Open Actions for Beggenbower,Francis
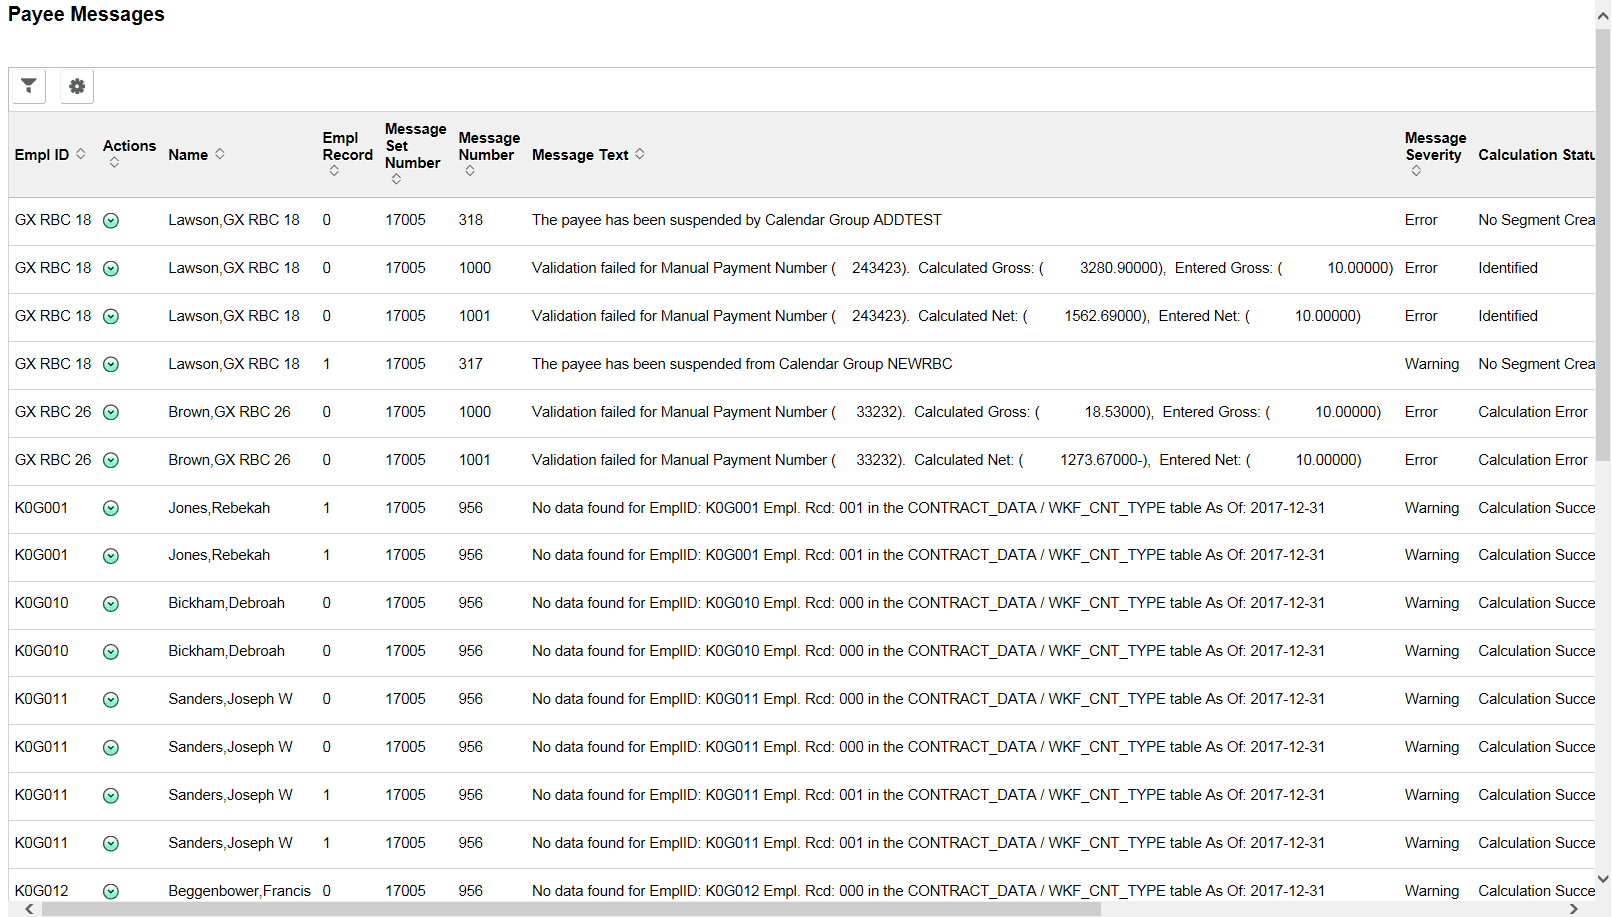Viewport: 1612px width, 917px height. point(111,891)
